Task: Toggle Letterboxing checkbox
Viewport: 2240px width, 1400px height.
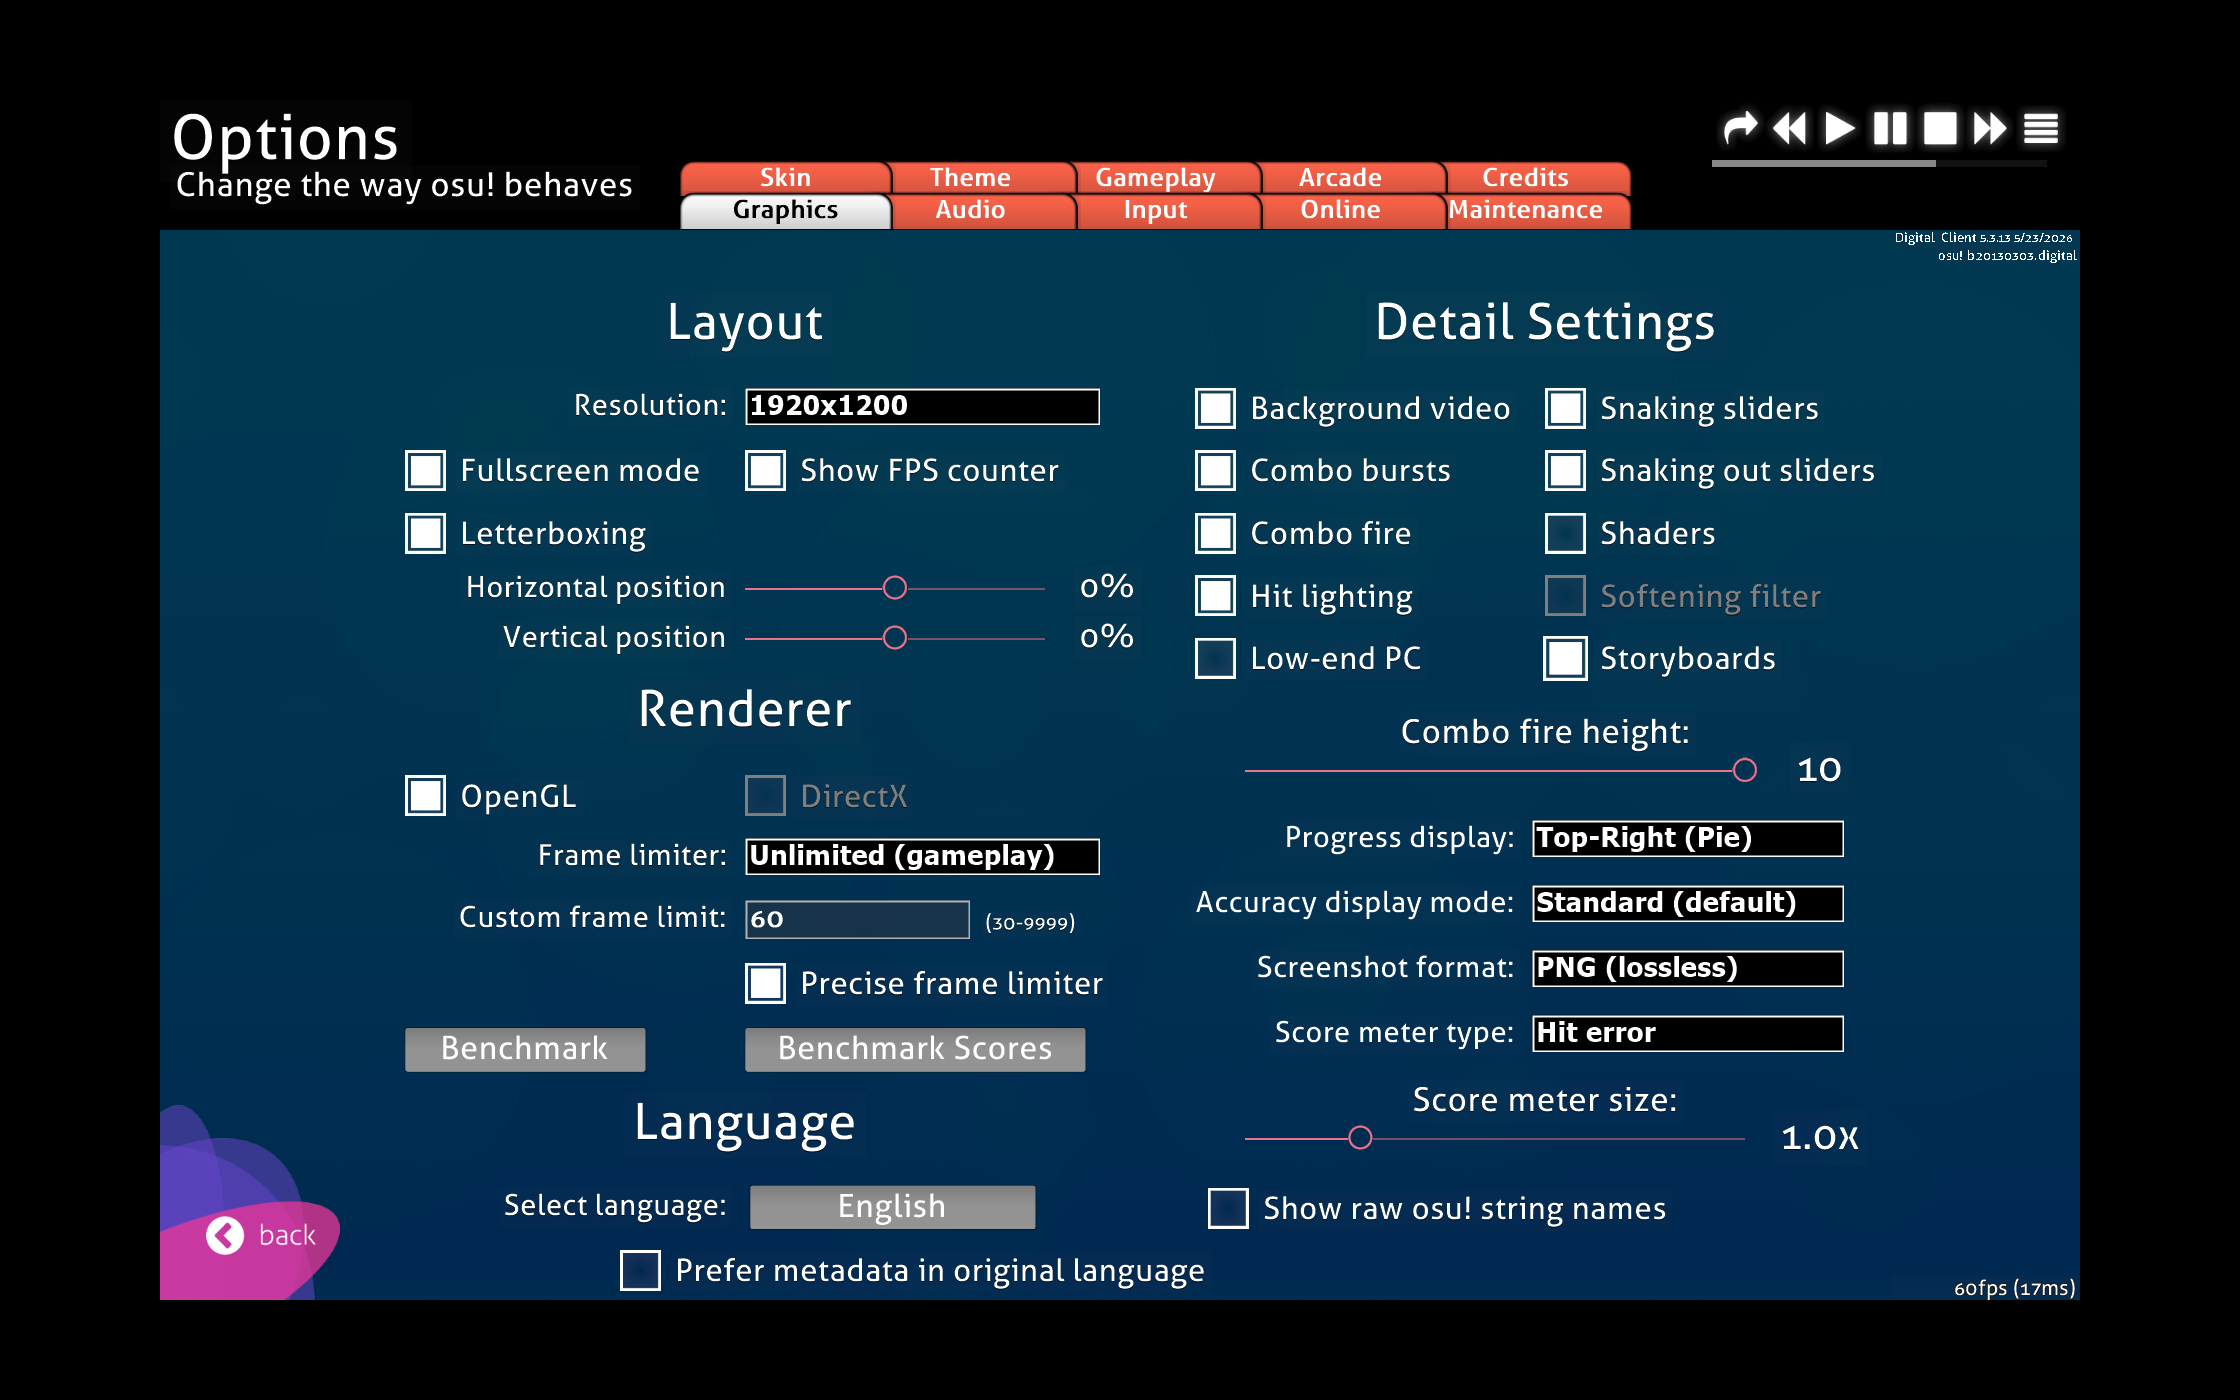Action: pyautogui.click(x=426, y=533)
